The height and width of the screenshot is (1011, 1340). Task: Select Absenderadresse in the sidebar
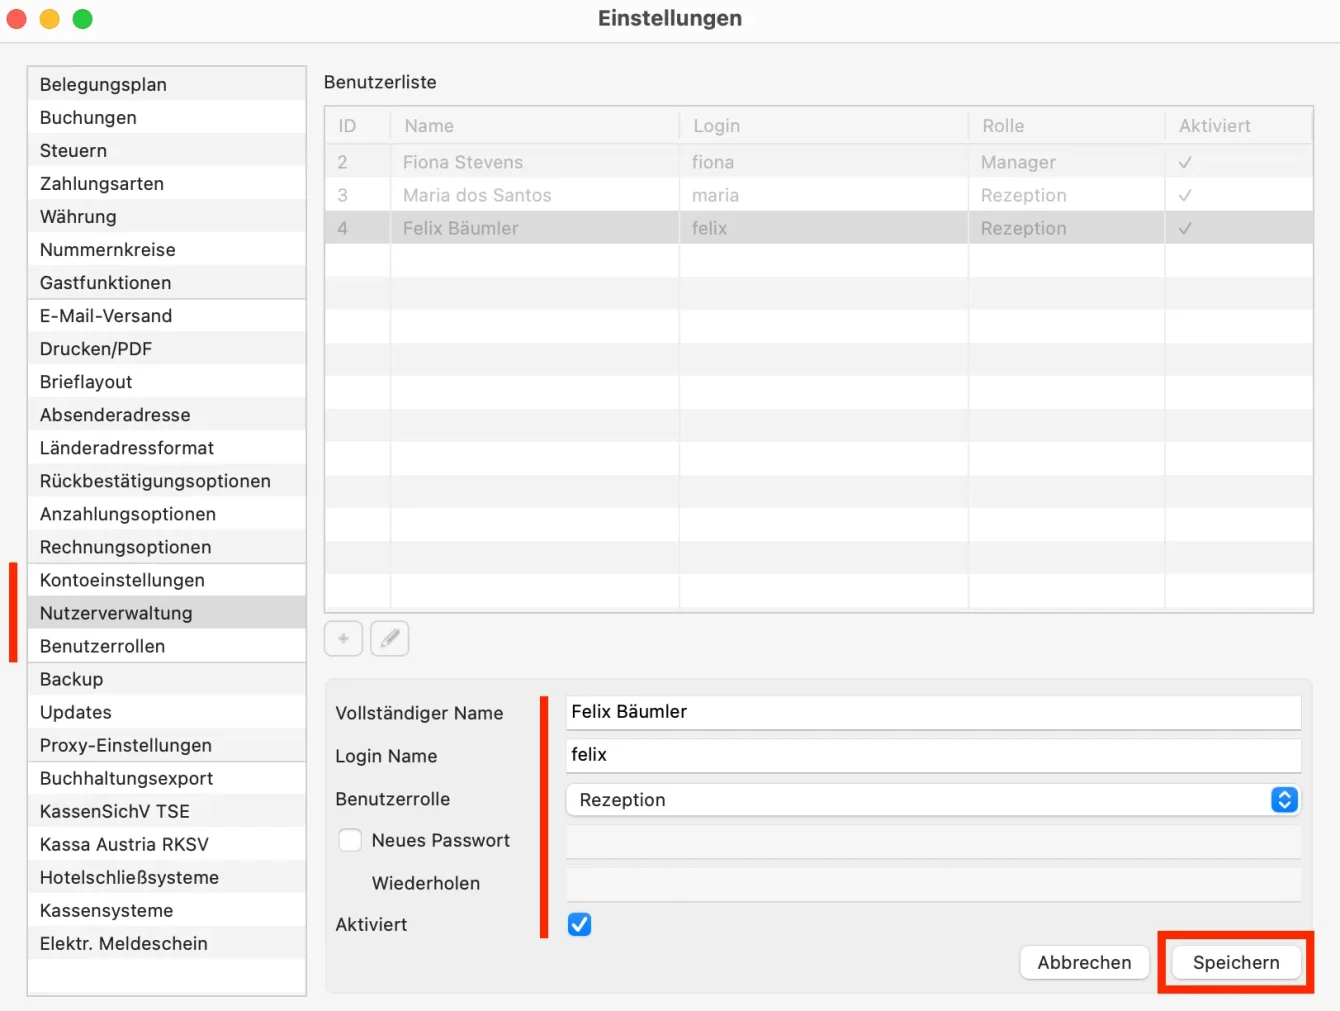tap(167, 414)
